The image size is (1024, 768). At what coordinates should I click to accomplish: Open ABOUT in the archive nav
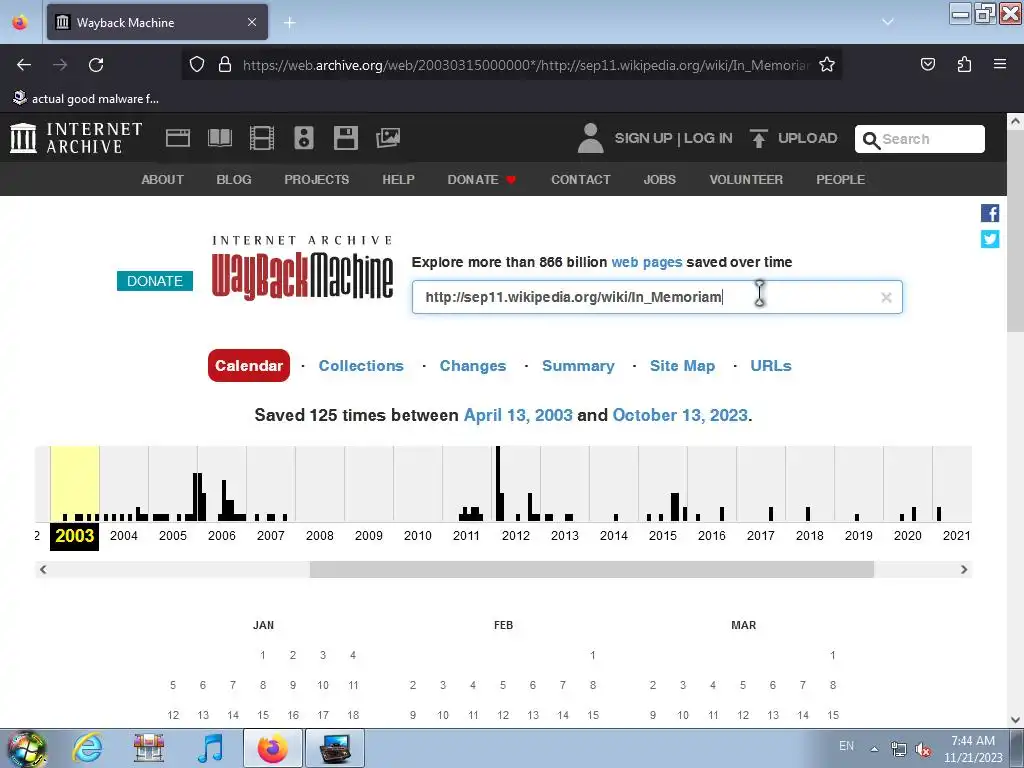(163, 180)
